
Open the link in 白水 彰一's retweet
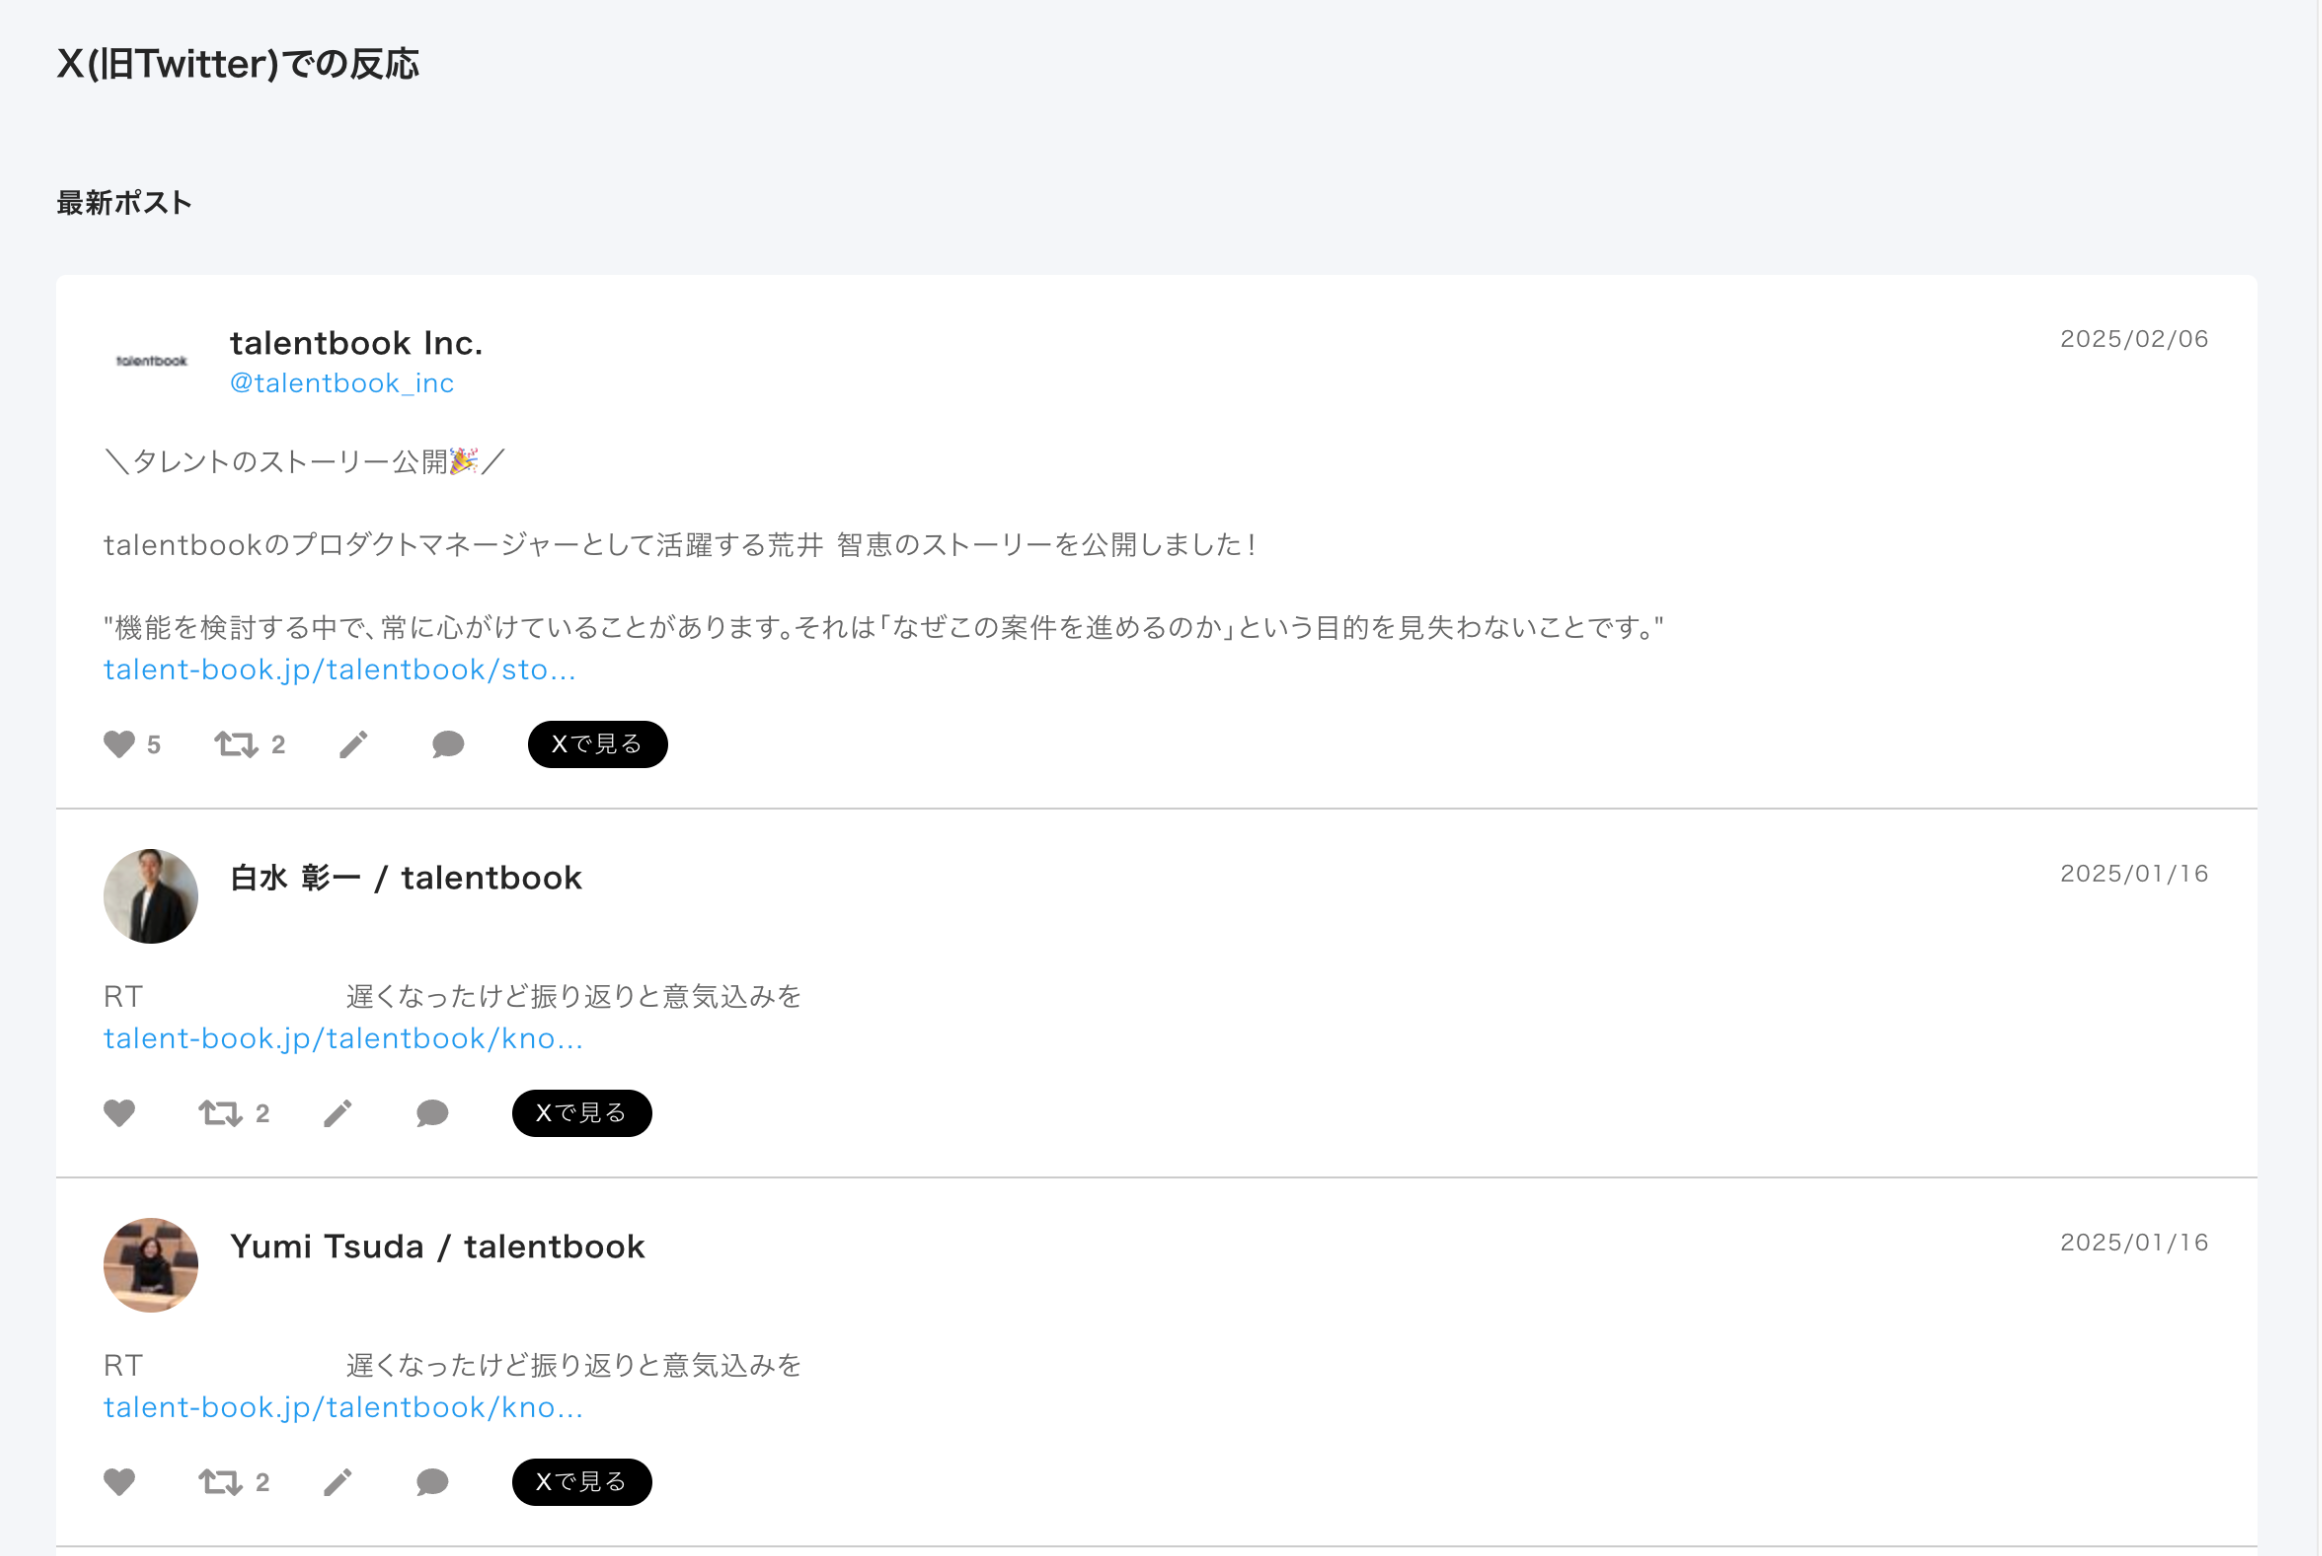pos(342,1039)
